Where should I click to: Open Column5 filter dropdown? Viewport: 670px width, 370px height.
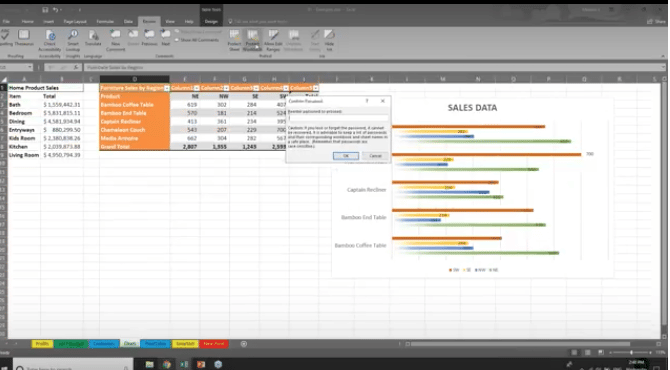tap(315, 88)
